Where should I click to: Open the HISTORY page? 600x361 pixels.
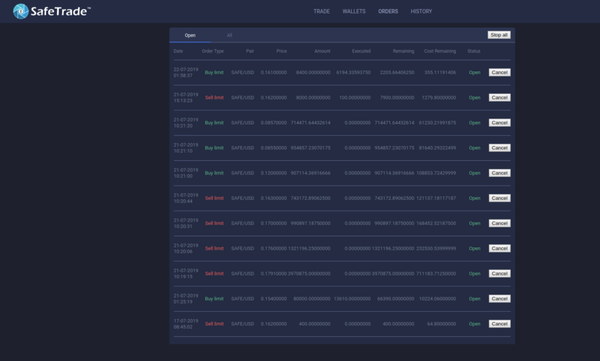421,11
